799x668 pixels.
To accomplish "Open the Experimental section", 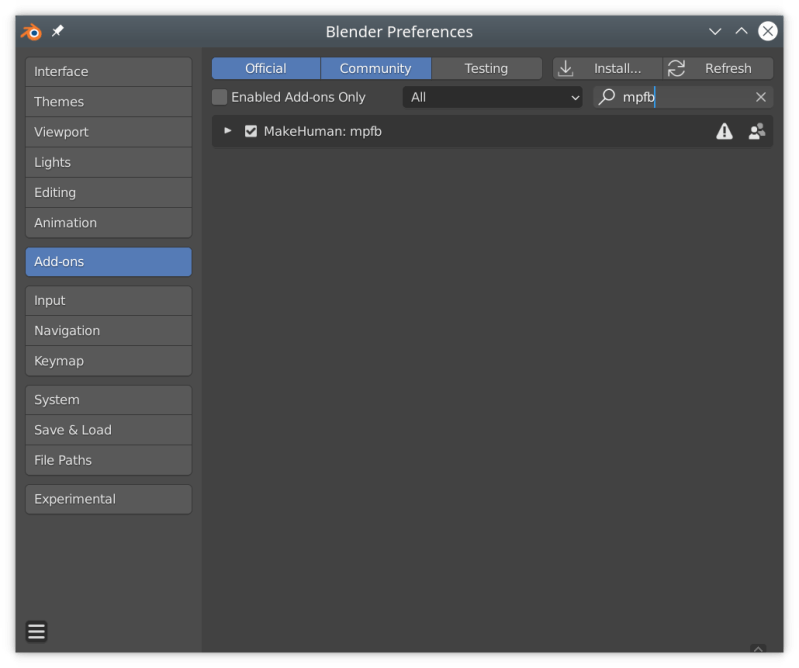I will (109, 499).
